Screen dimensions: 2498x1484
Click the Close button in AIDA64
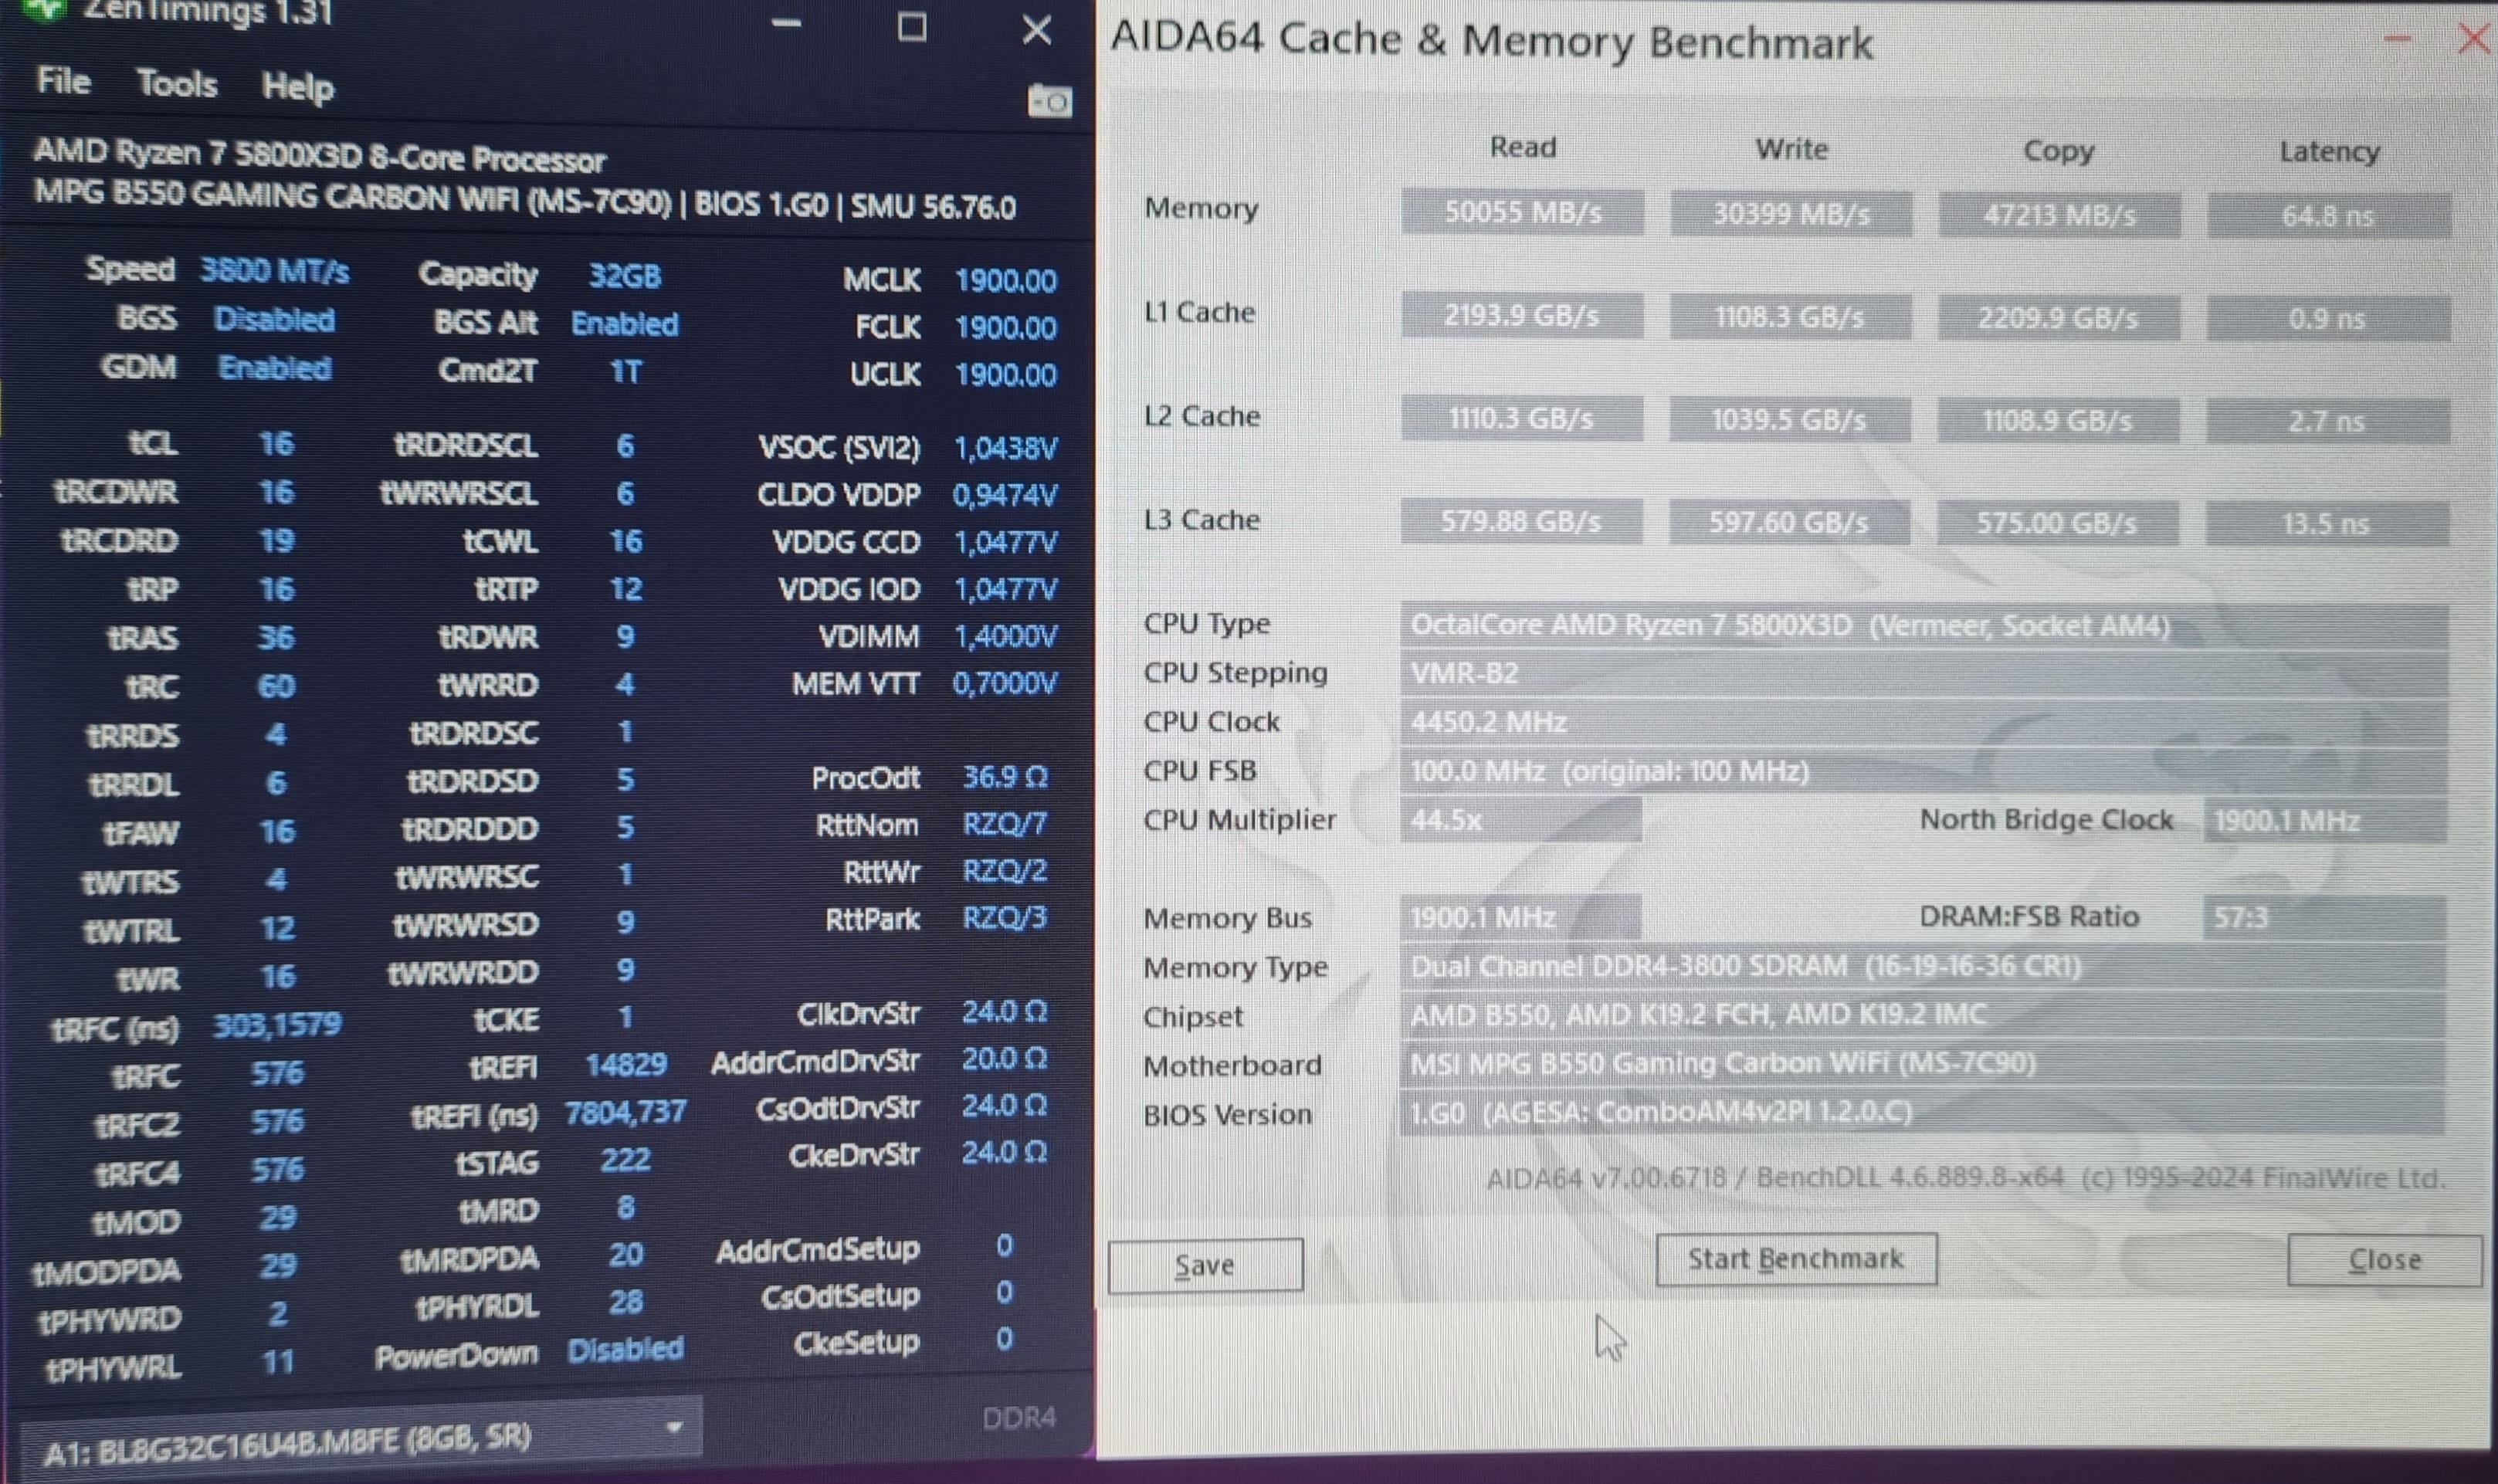tap(2384, 1260)
